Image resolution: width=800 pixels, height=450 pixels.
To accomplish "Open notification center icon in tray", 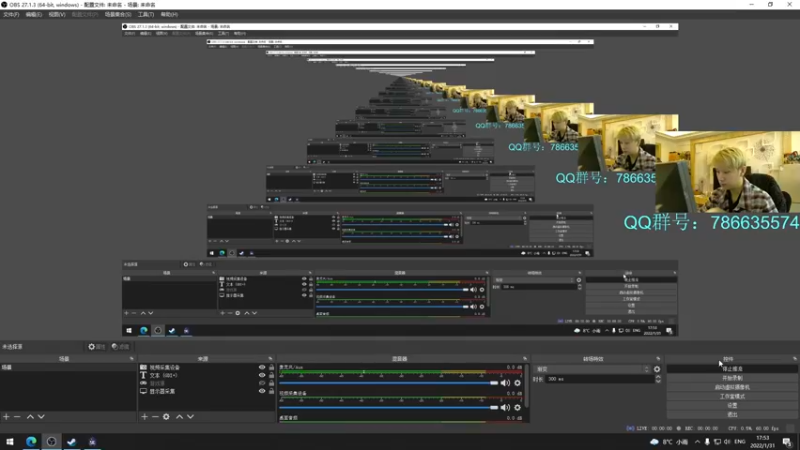I will (787, 442).
